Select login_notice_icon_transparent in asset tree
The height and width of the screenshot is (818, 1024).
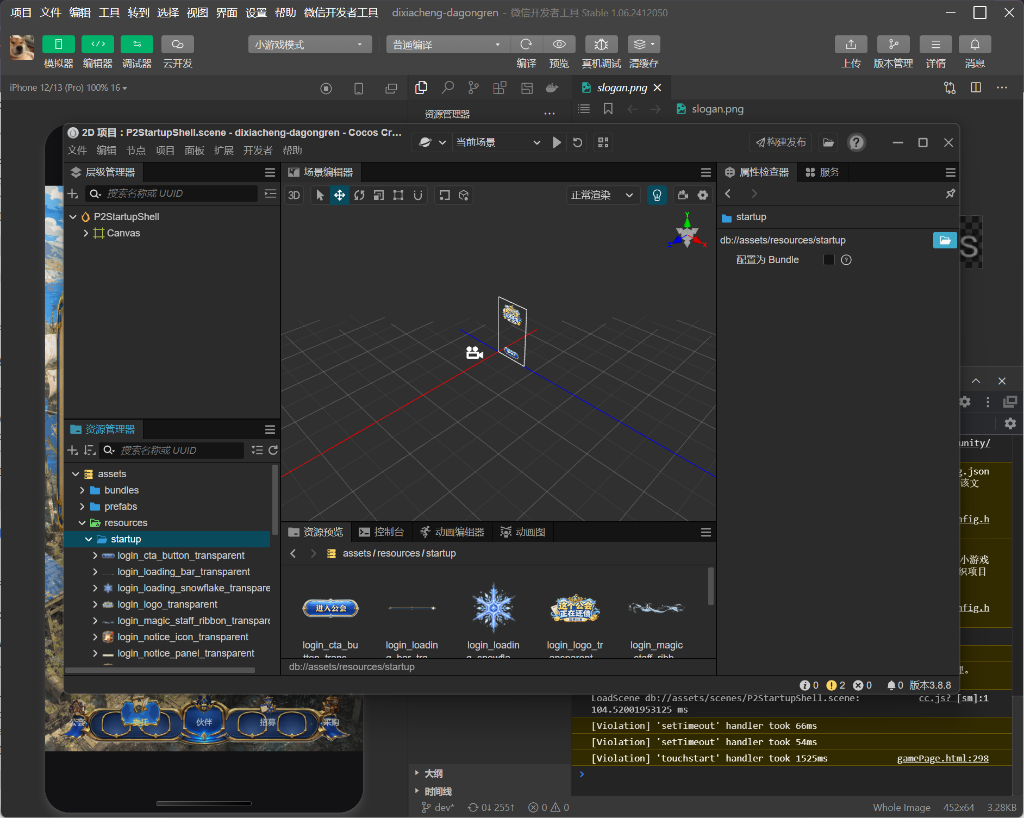(x=182, y=637)
